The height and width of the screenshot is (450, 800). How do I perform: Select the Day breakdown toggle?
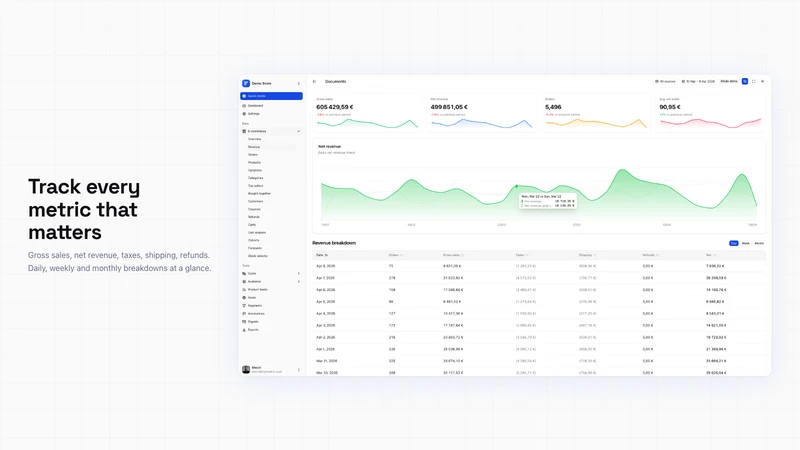734,243
